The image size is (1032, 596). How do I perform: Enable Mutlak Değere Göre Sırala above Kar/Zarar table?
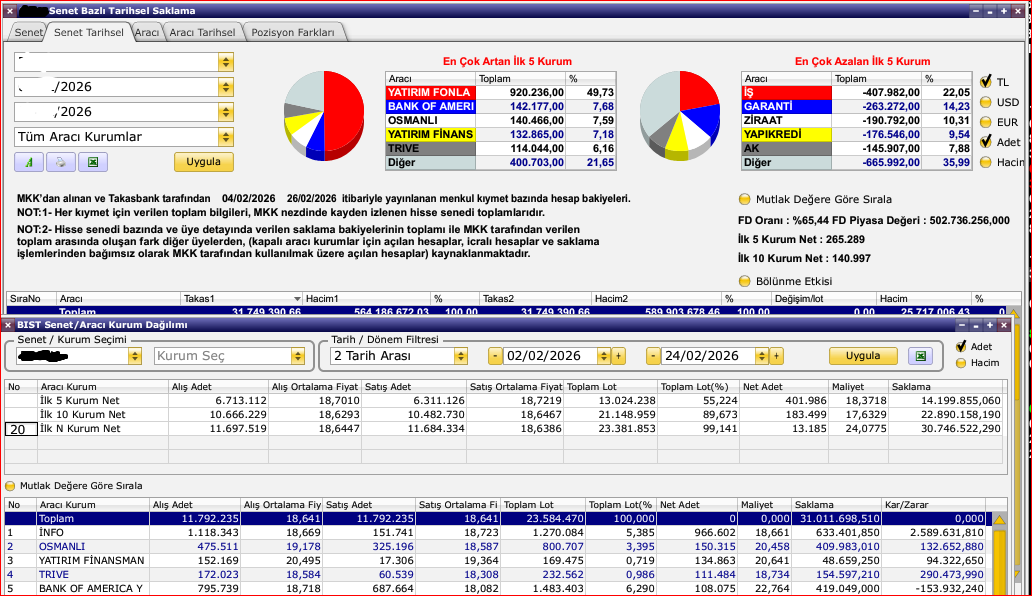10,486
